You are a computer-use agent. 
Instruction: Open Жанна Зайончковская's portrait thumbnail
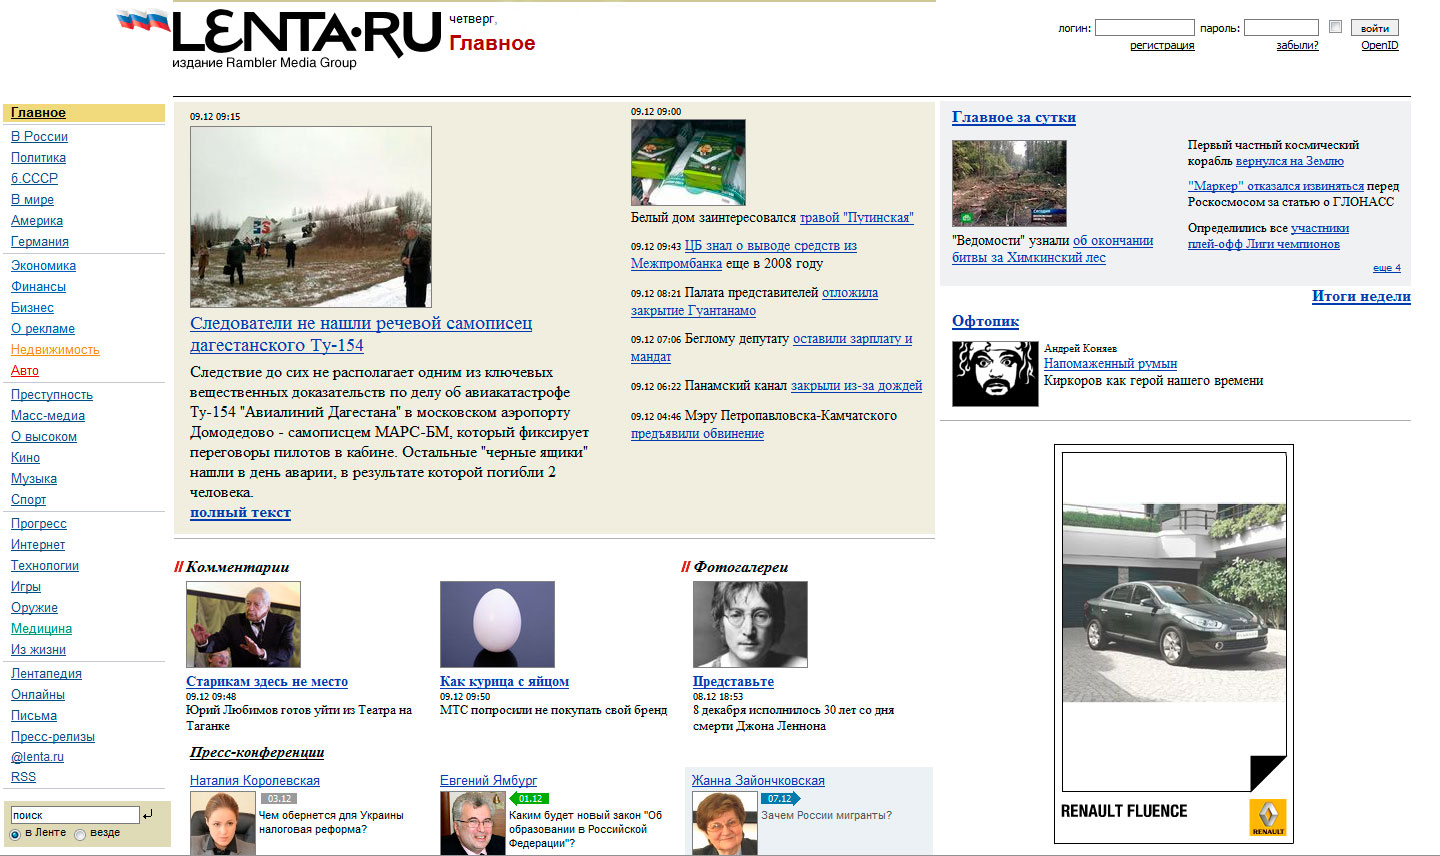(725, 824)
